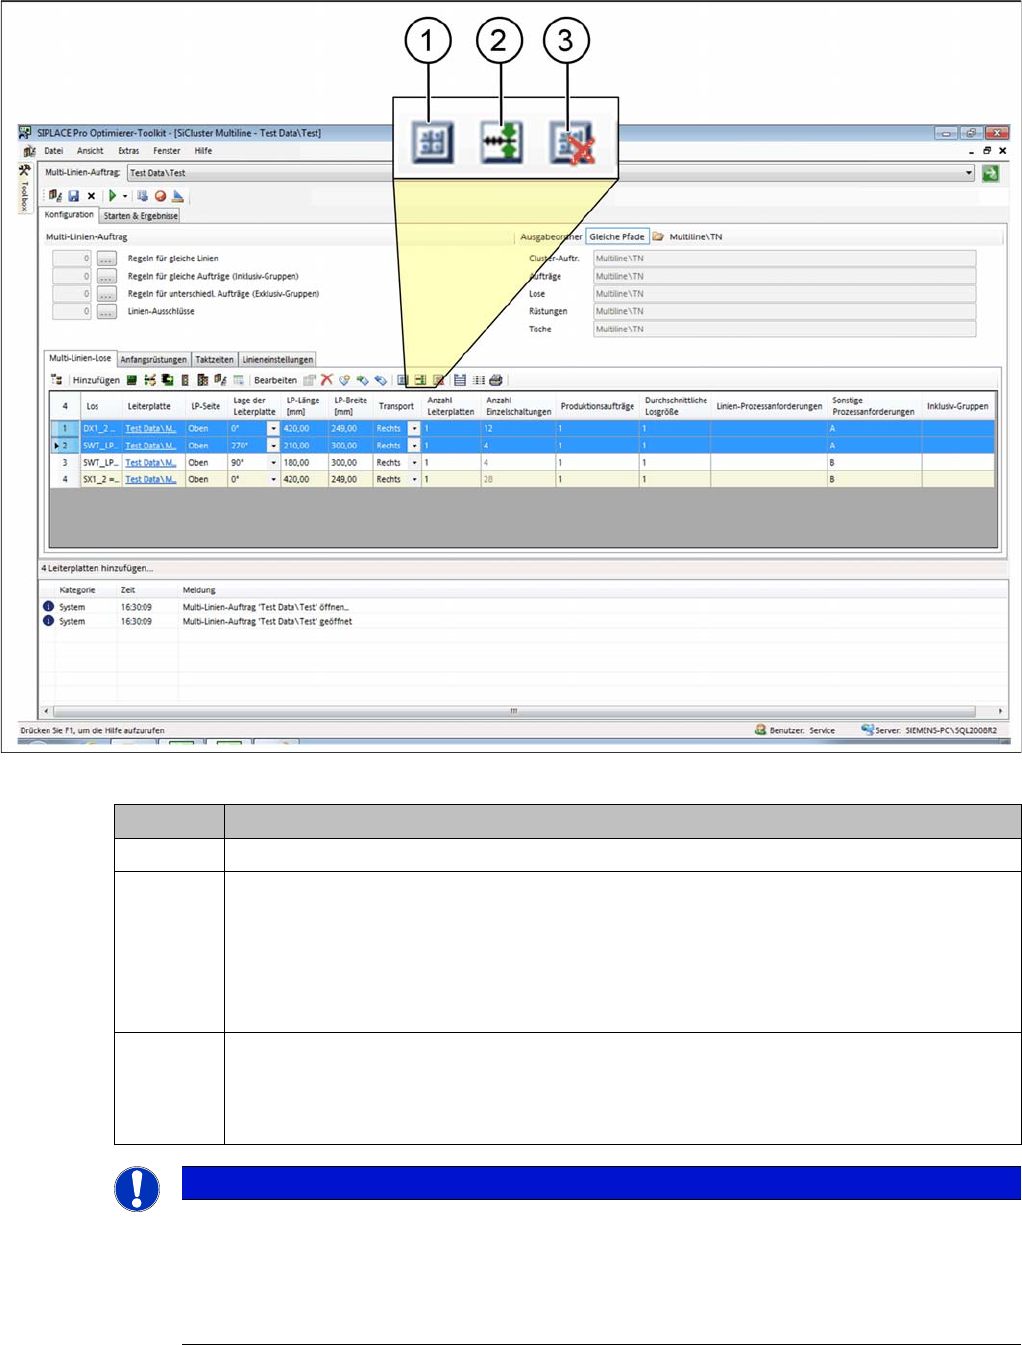1022x1345 pixels.
Task: Start optimization with the green play icon
Action: [x=112, y=196]
